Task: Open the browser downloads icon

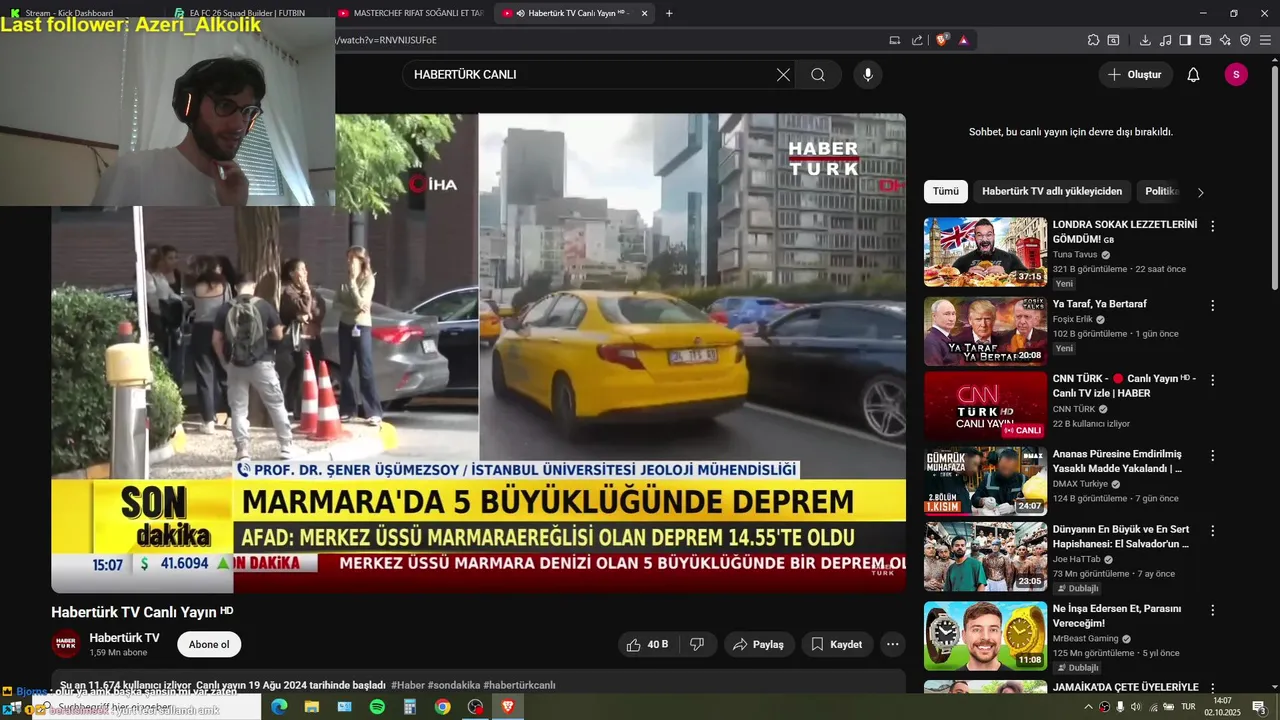Action: pos(1145,40)
